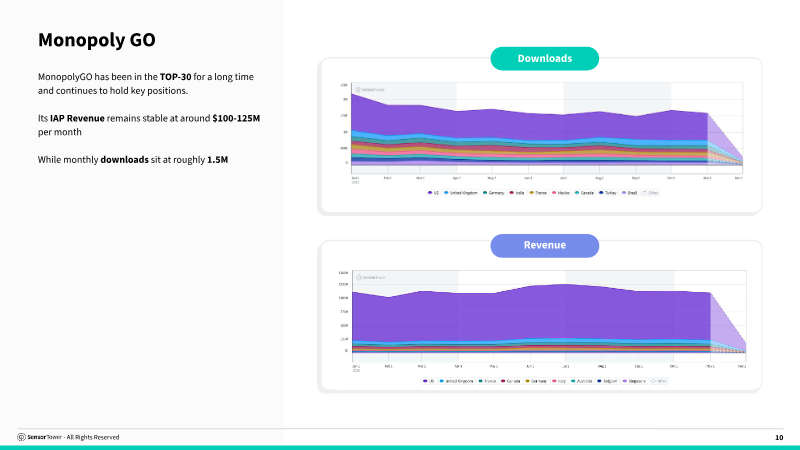Click the US legend dot in the Downloads chart
Image resolution: width=800 pixels, height=450 pixels.
(x=429, y=192)
